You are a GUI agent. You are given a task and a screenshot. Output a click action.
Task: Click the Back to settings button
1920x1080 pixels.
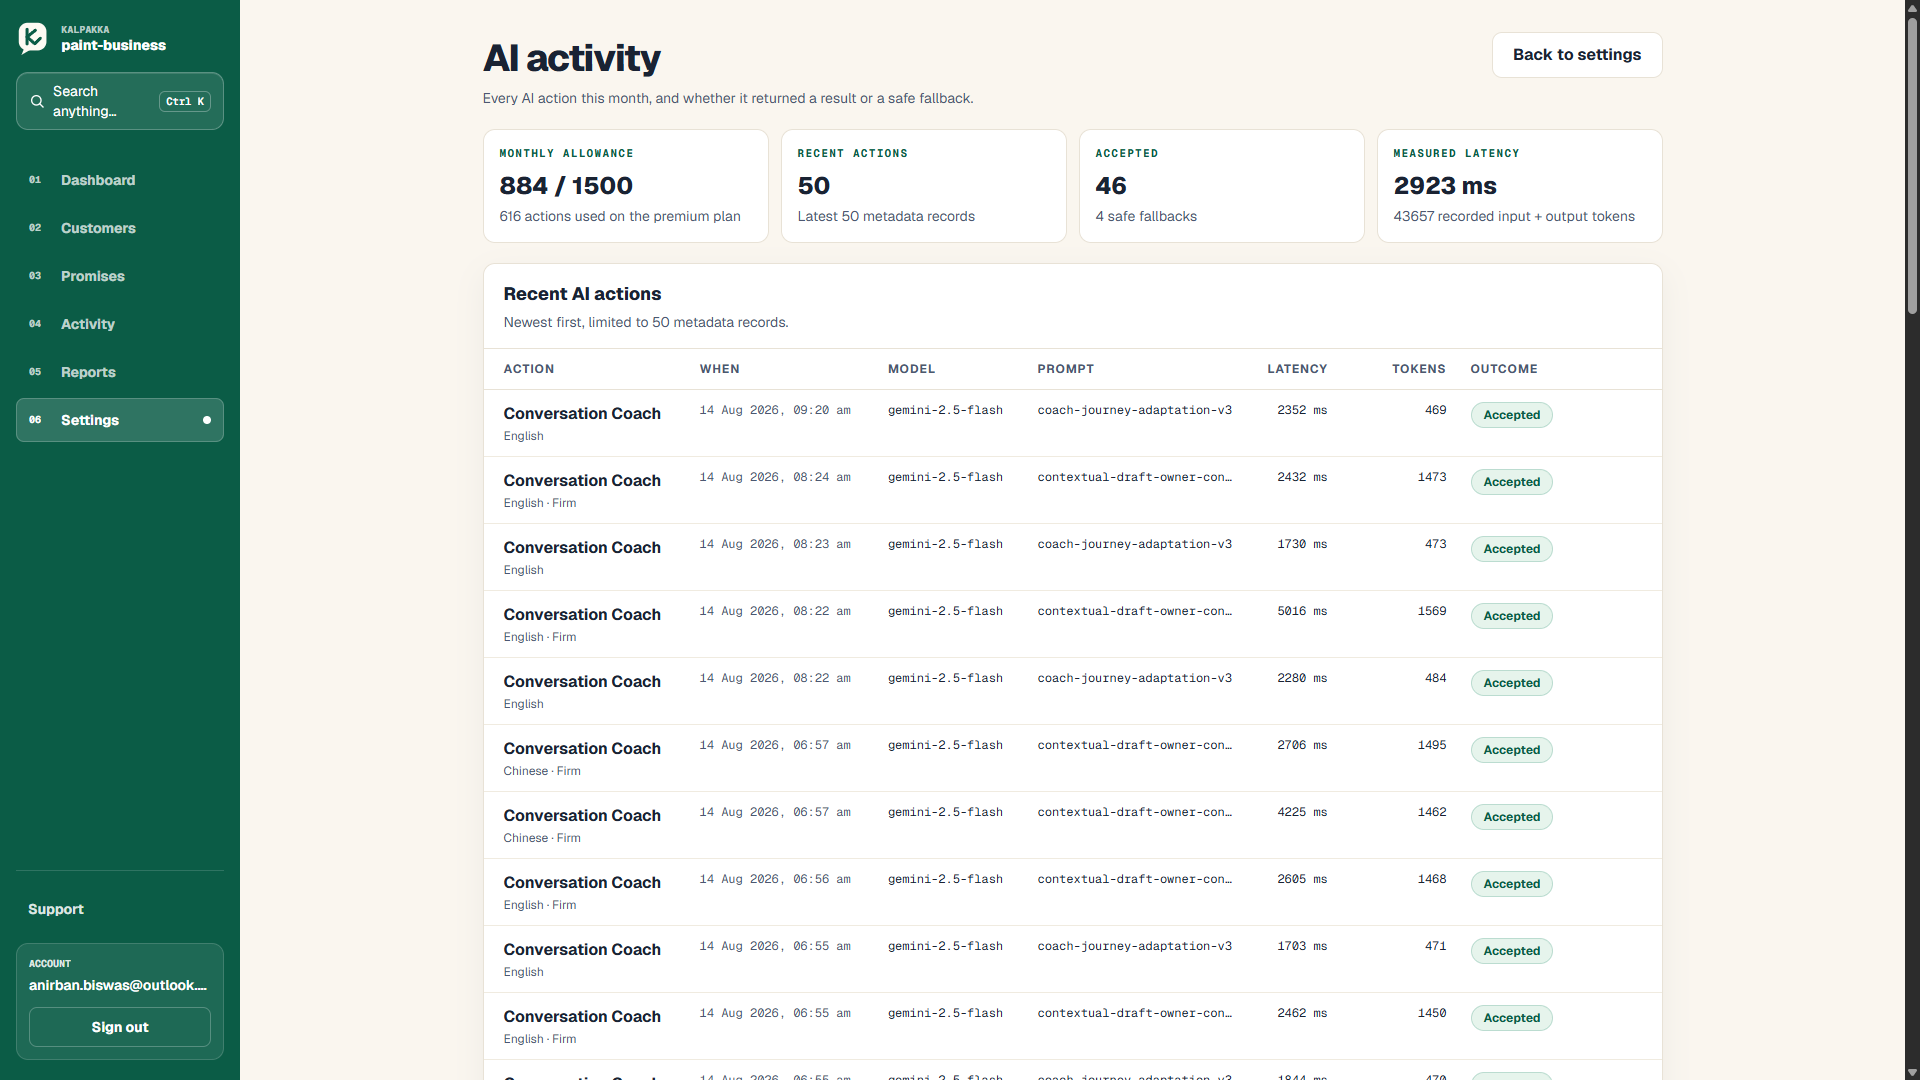[1577, 55]
